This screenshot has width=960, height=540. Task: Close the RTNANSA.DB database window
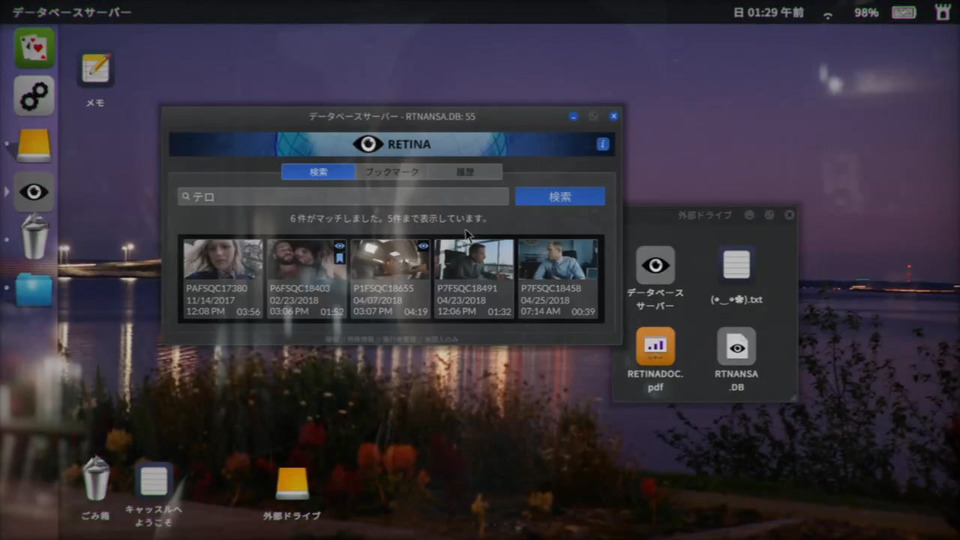tap(613, 116)
